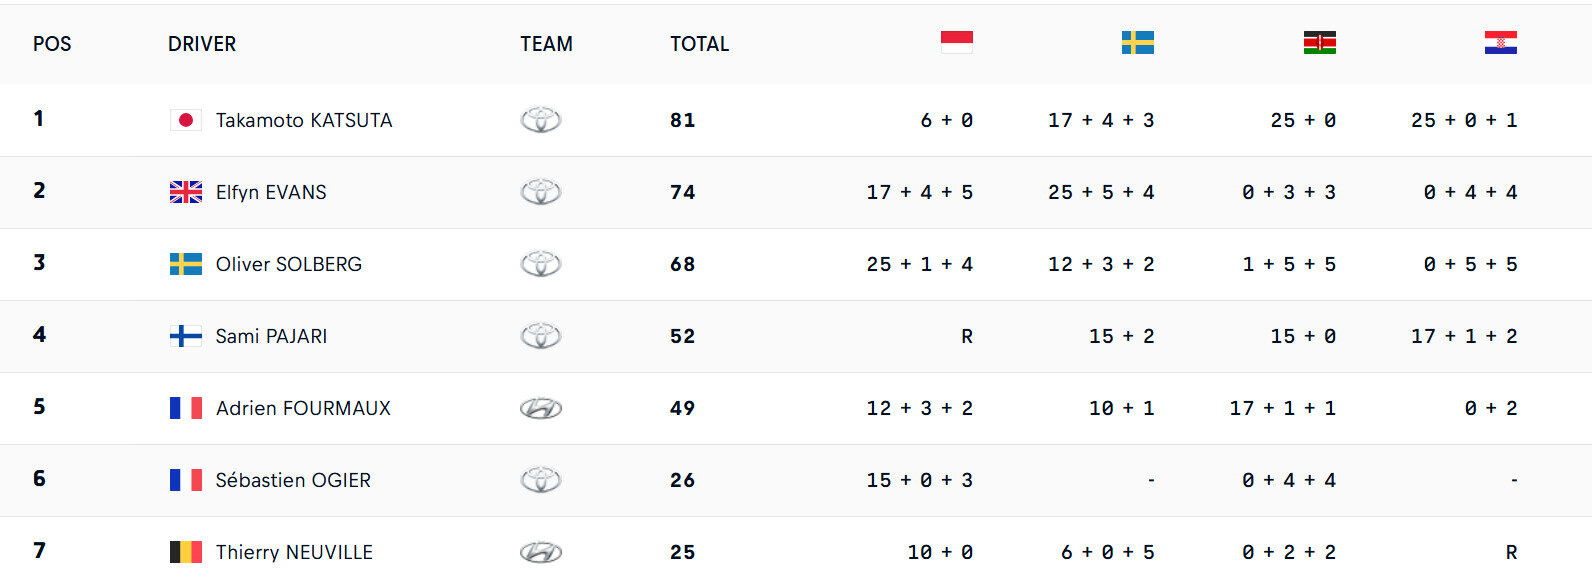Click Hyundai logo in Neuville's row
Image resolution: width=1592 pixels, height=584 pixels.
click(x=541, y=552)
